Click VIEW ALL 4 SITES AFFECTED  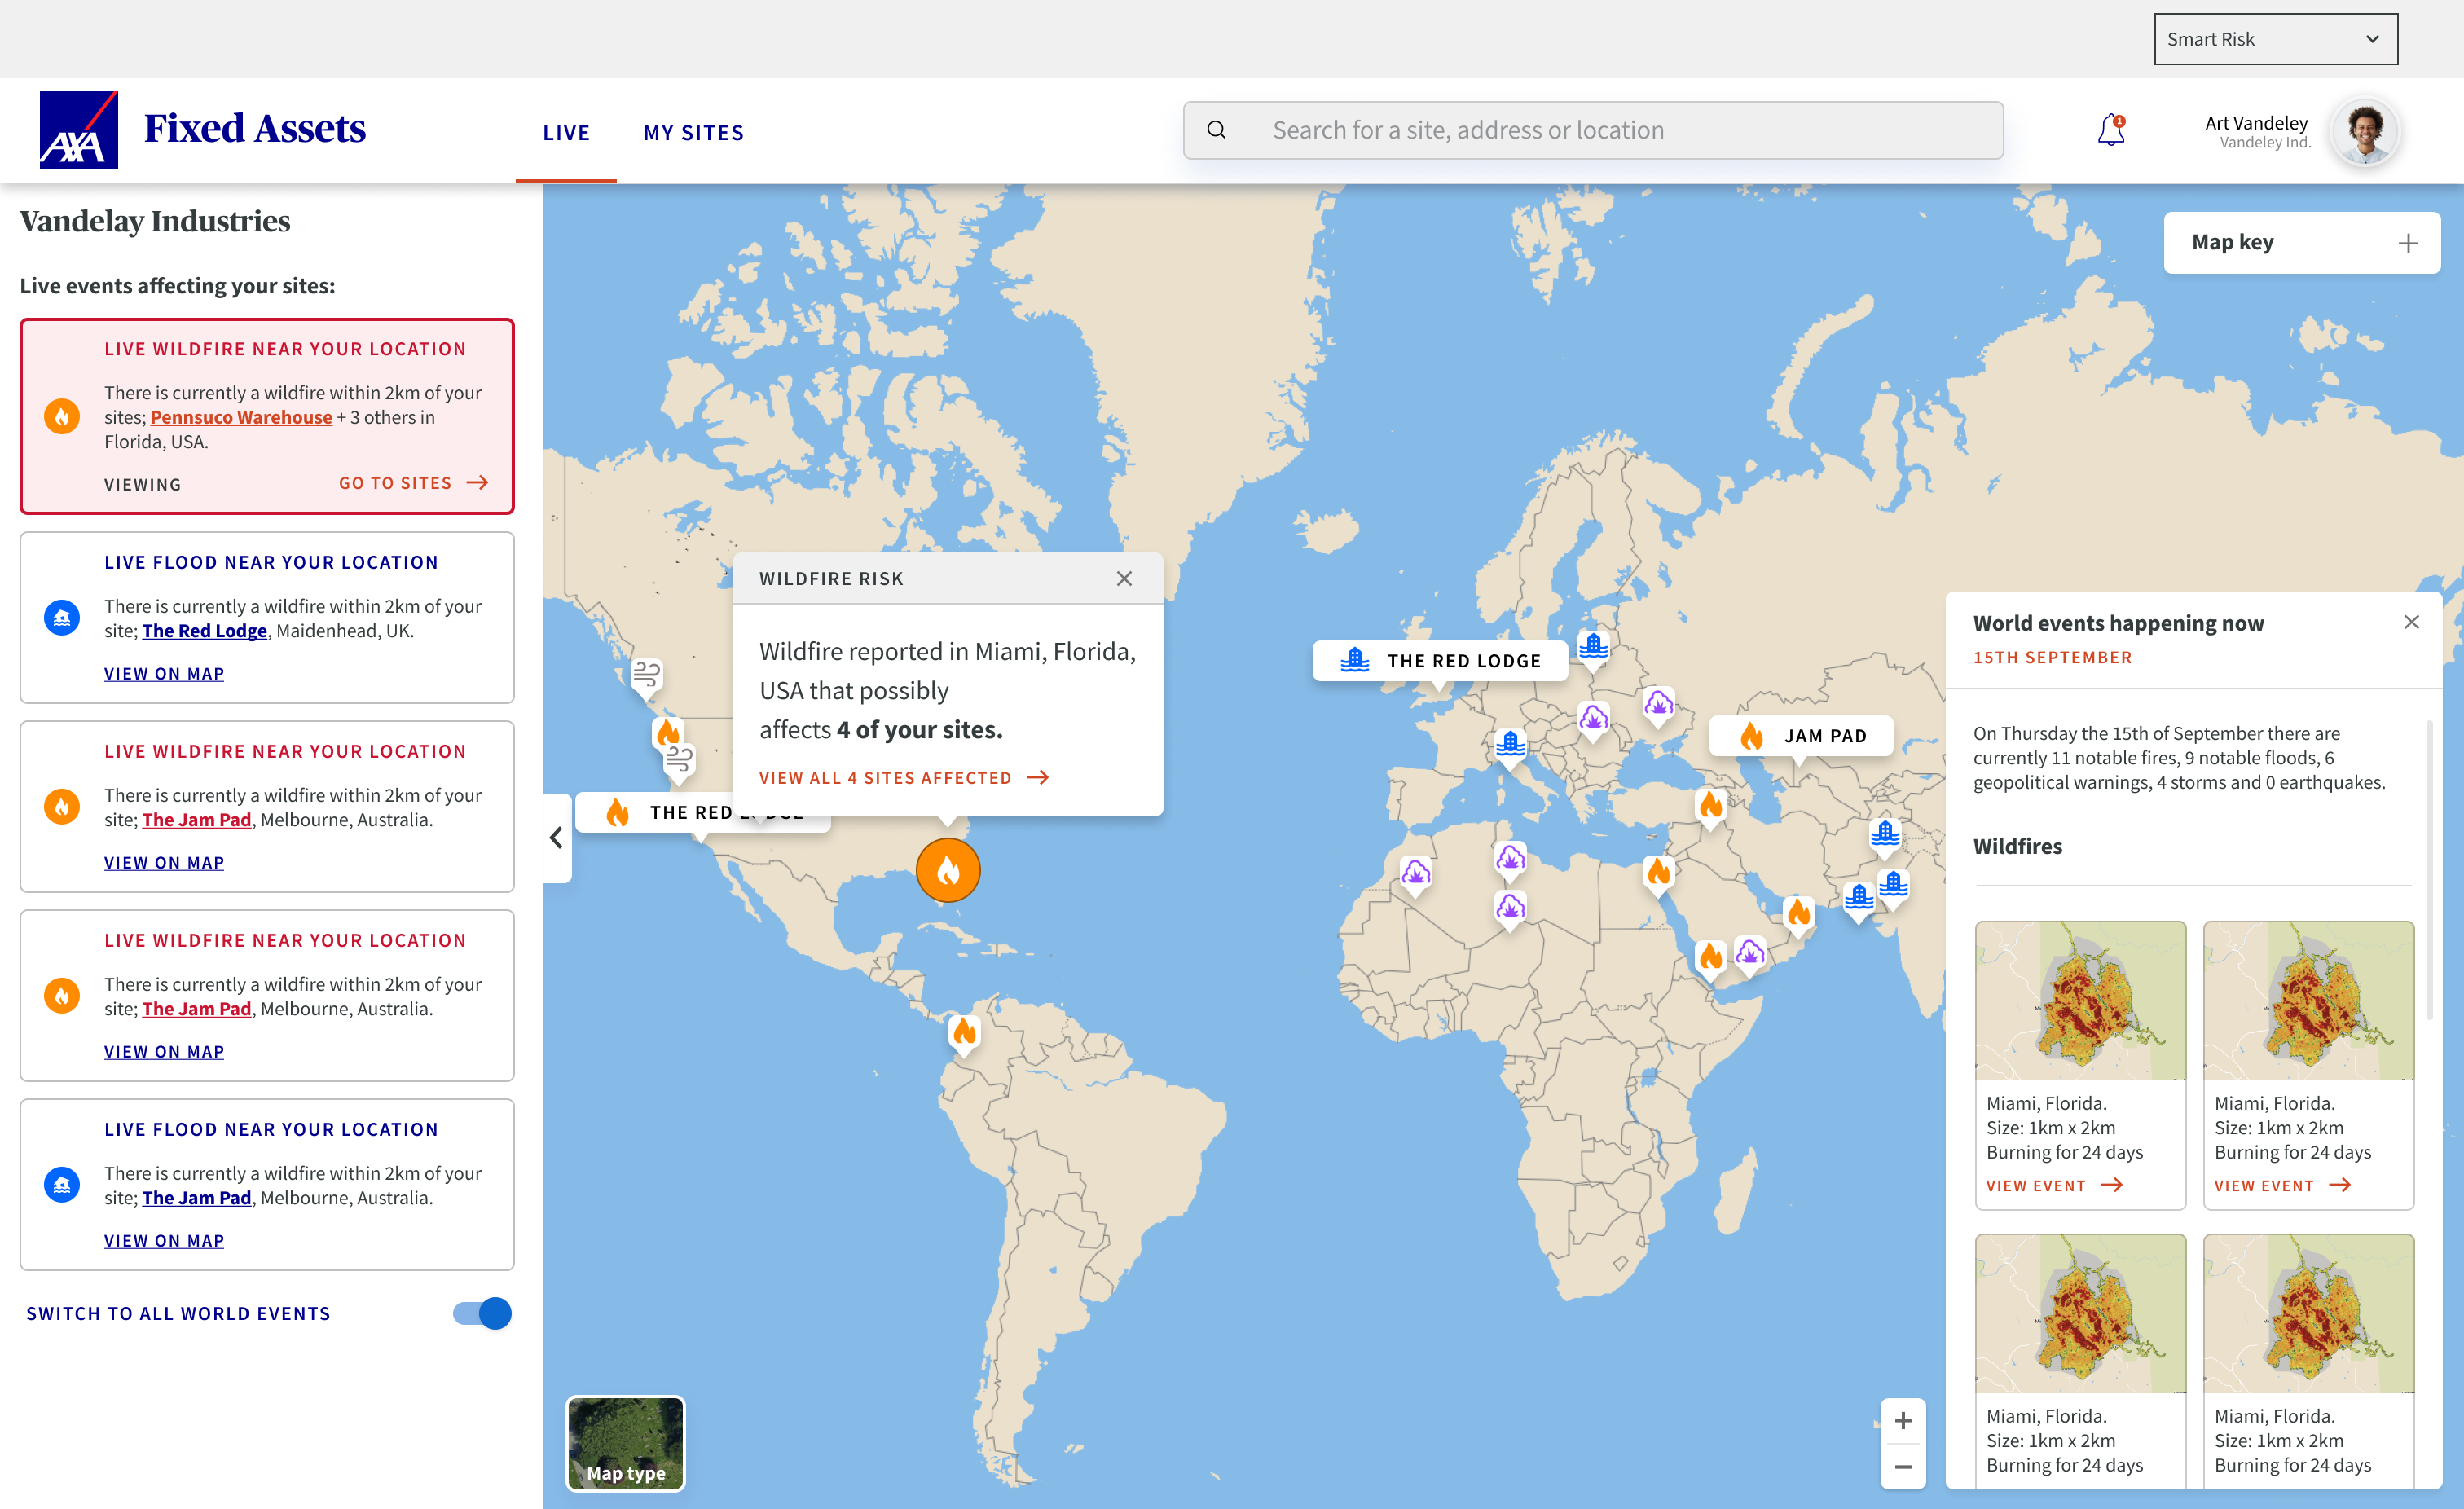[x=904, y=778]
